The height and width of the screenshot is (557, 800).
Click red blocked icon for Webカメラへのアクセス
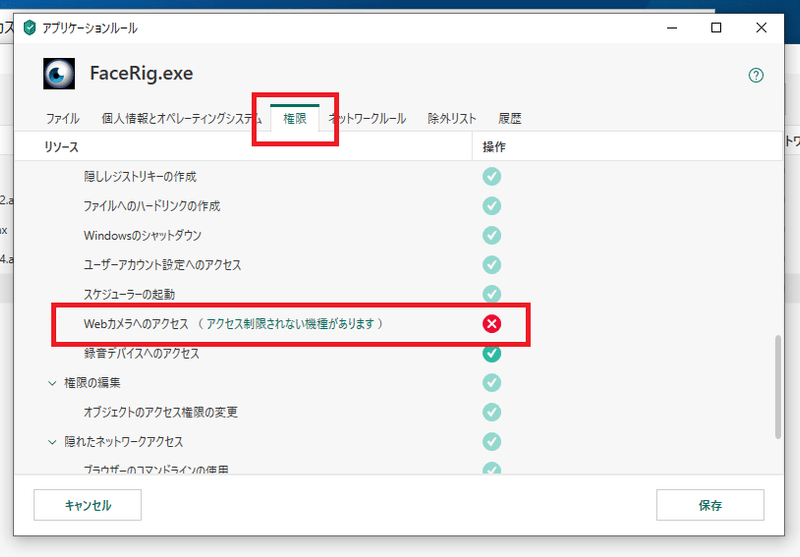point(492,323)
